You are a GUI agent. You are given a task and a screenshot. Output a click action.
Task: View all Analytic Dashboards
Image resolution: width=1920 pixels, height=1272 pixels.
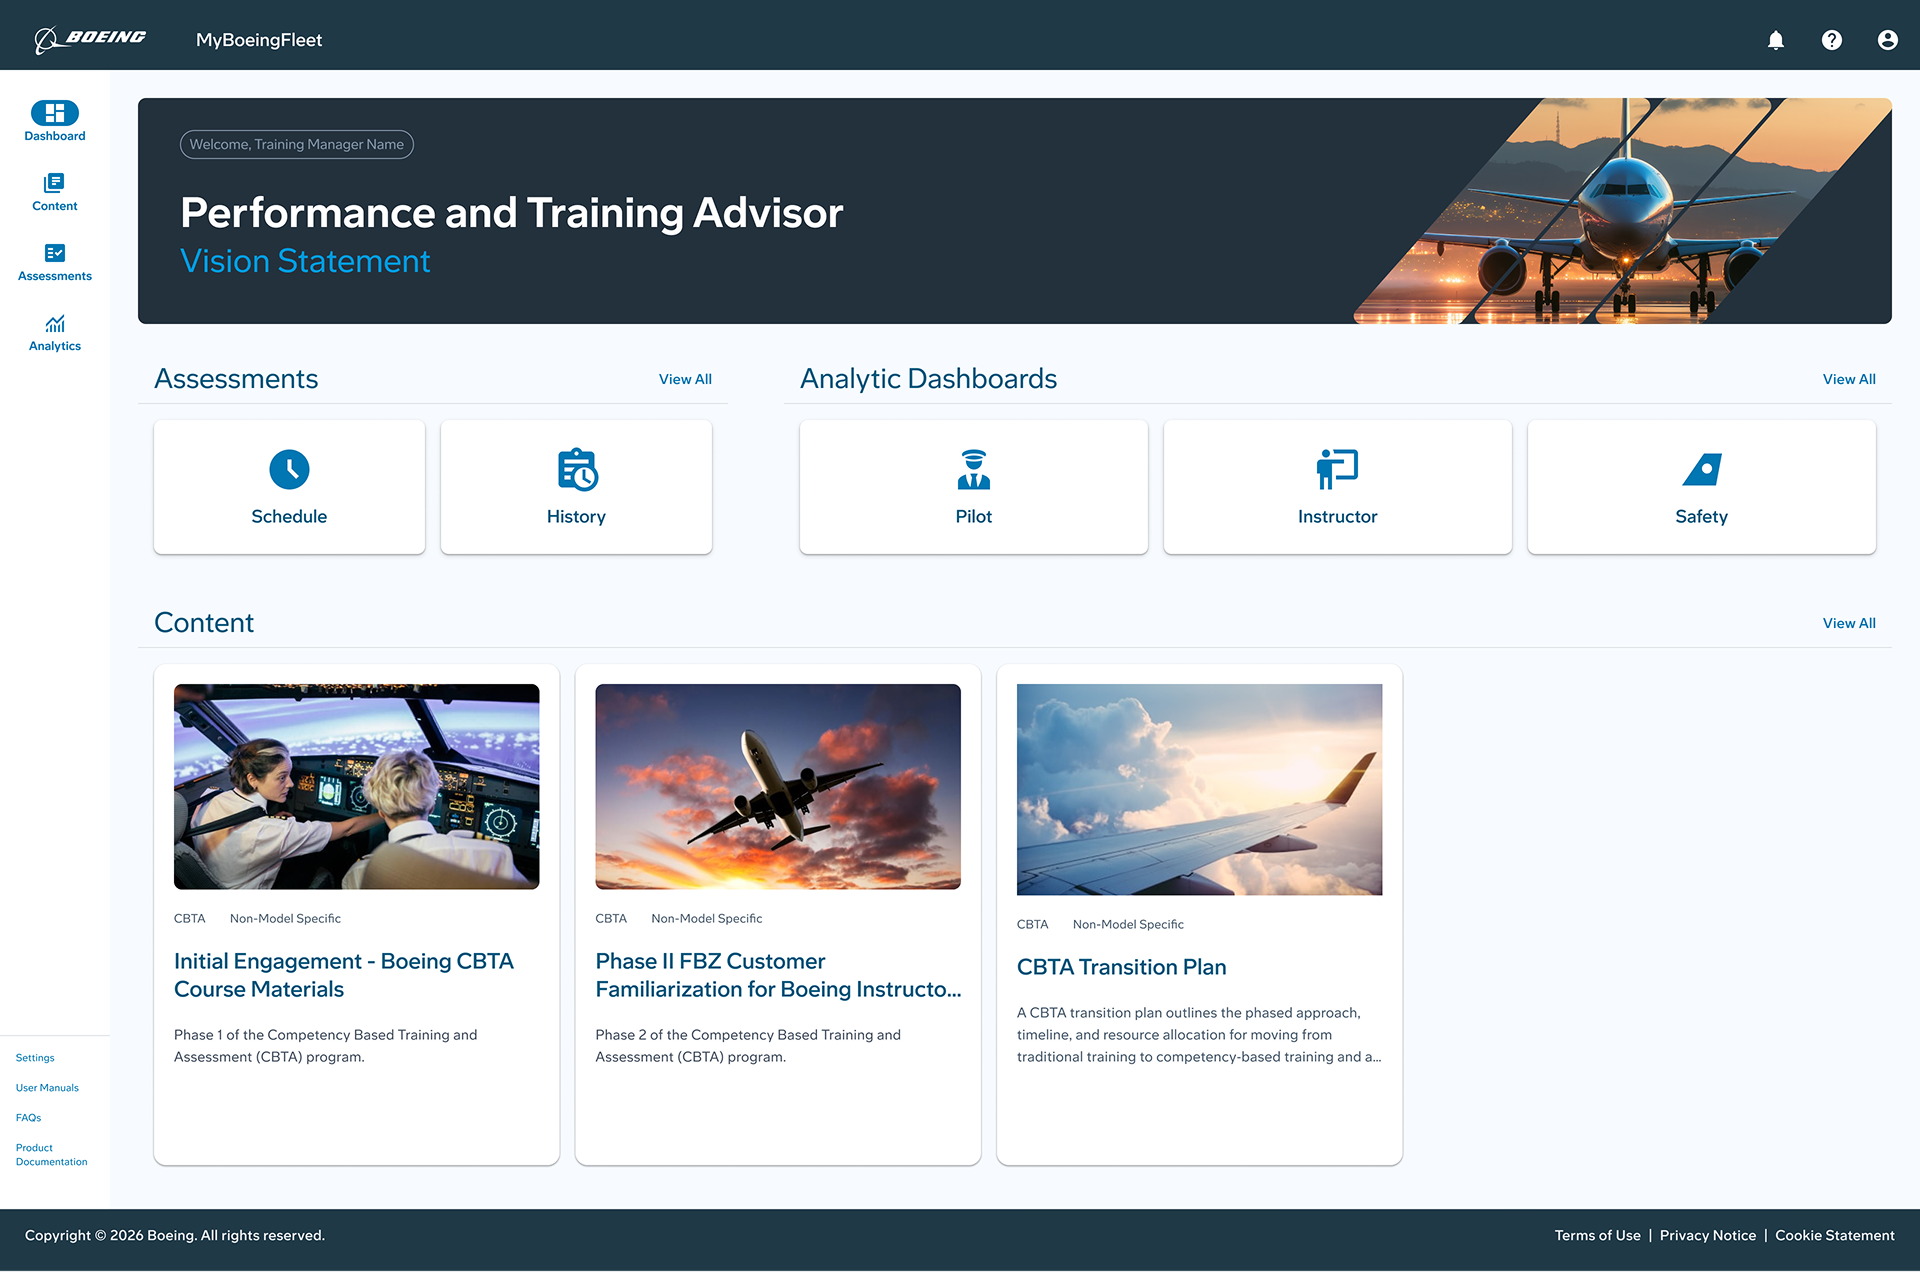(x=1849, y=379)
